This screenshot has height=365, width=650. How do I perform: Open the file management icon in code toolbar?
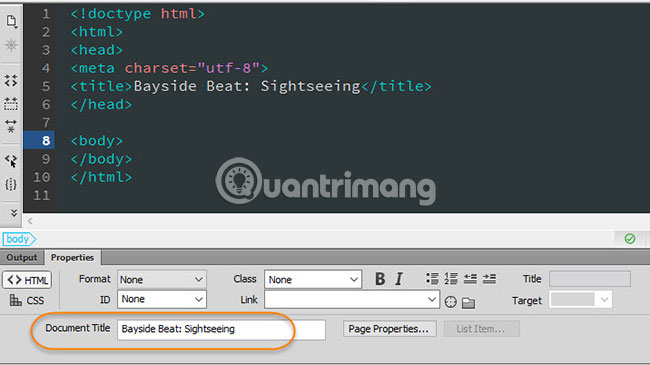click(11, 21)
